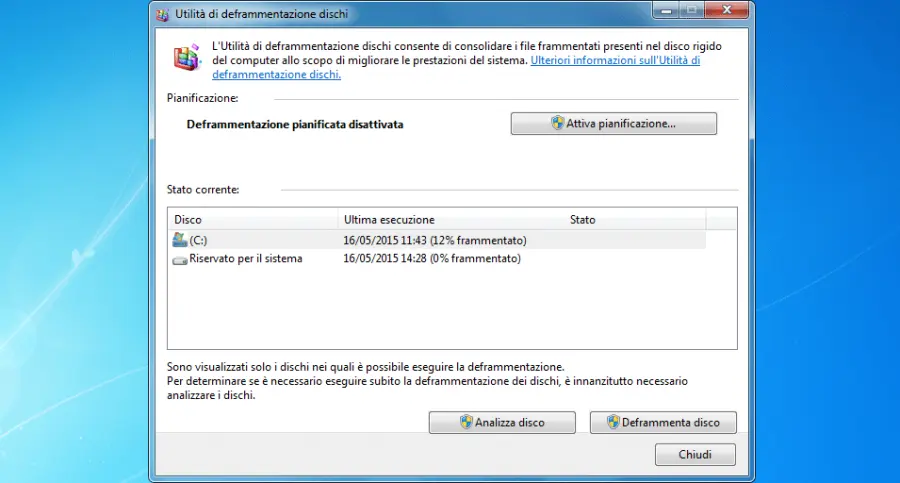Click the large defragmenter icon beside description
The width and height of the screenshot is (900, 483).
click(x=187, y=57)
